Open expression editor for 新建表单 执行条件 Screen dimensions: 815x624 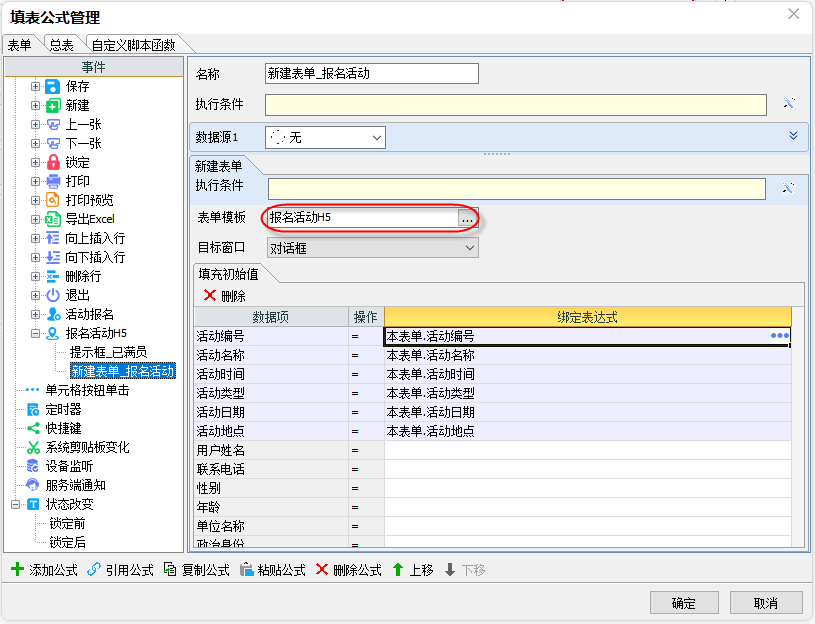[x=789, y=188]
